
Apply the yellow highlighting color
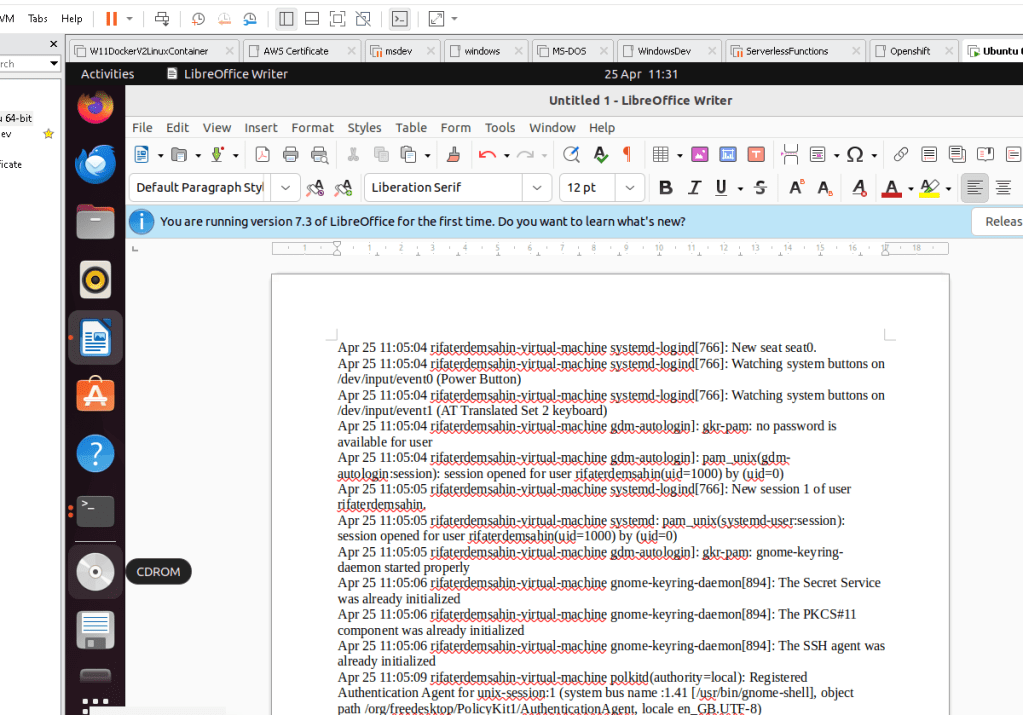(x=930, y=189)
